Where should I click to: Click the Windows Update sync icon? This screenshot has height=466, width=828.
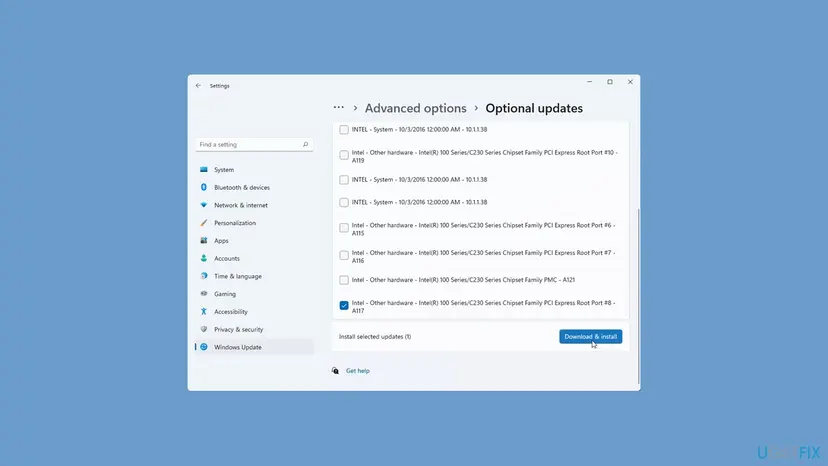[x=204, y=347]
